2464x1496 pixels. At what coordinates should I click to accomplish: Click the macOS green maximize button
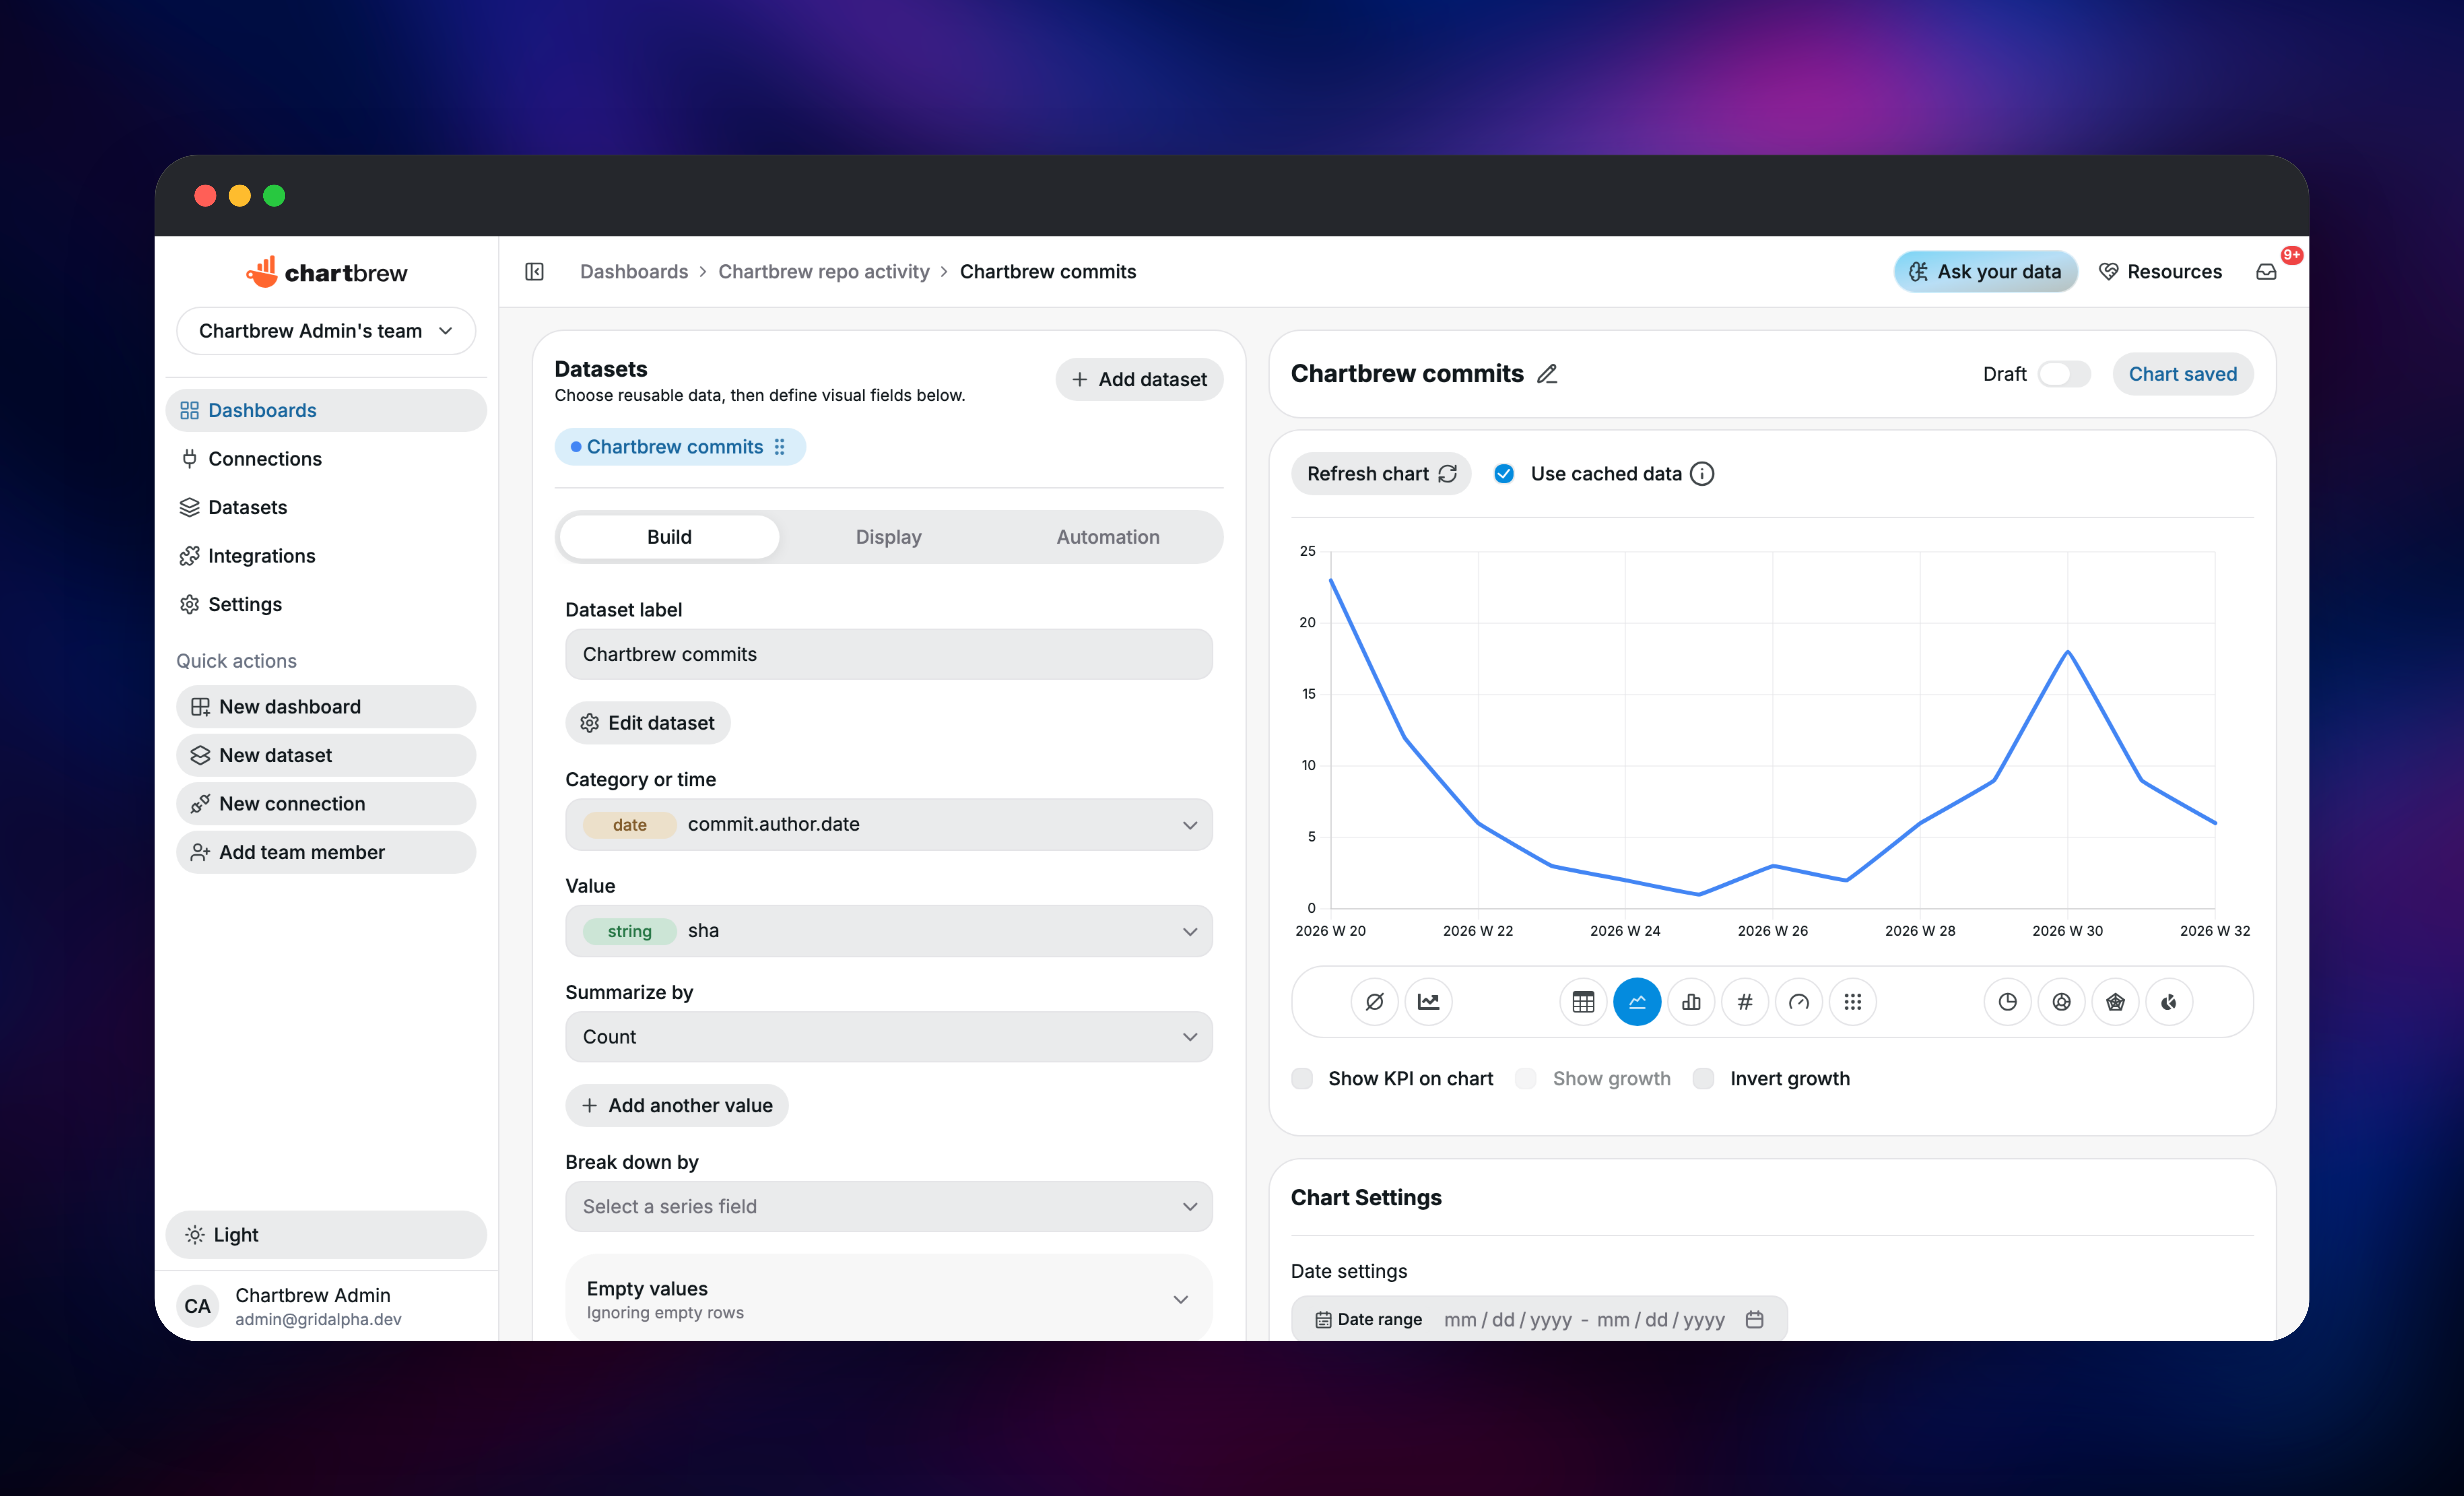(x=274, y=196)
